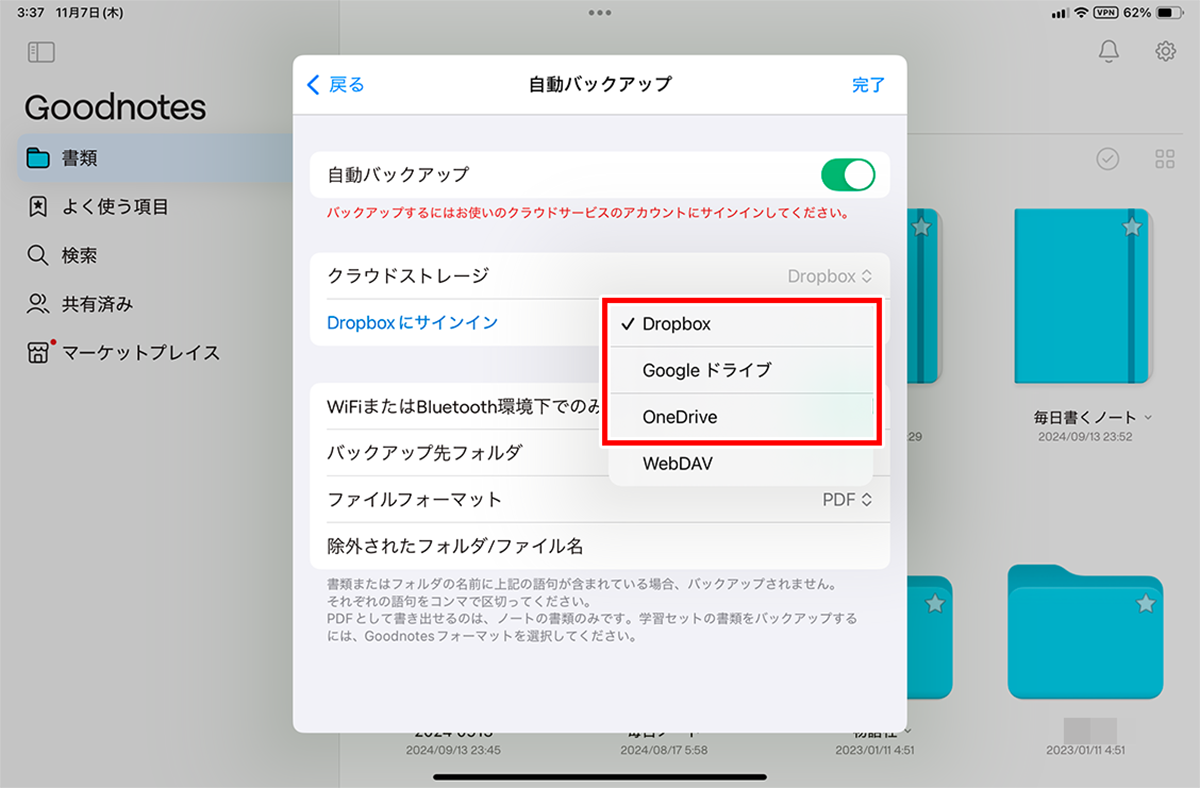Switch to grid view icon
The height and width of the screenshot is (788, 1200).
click(1165, 158)
